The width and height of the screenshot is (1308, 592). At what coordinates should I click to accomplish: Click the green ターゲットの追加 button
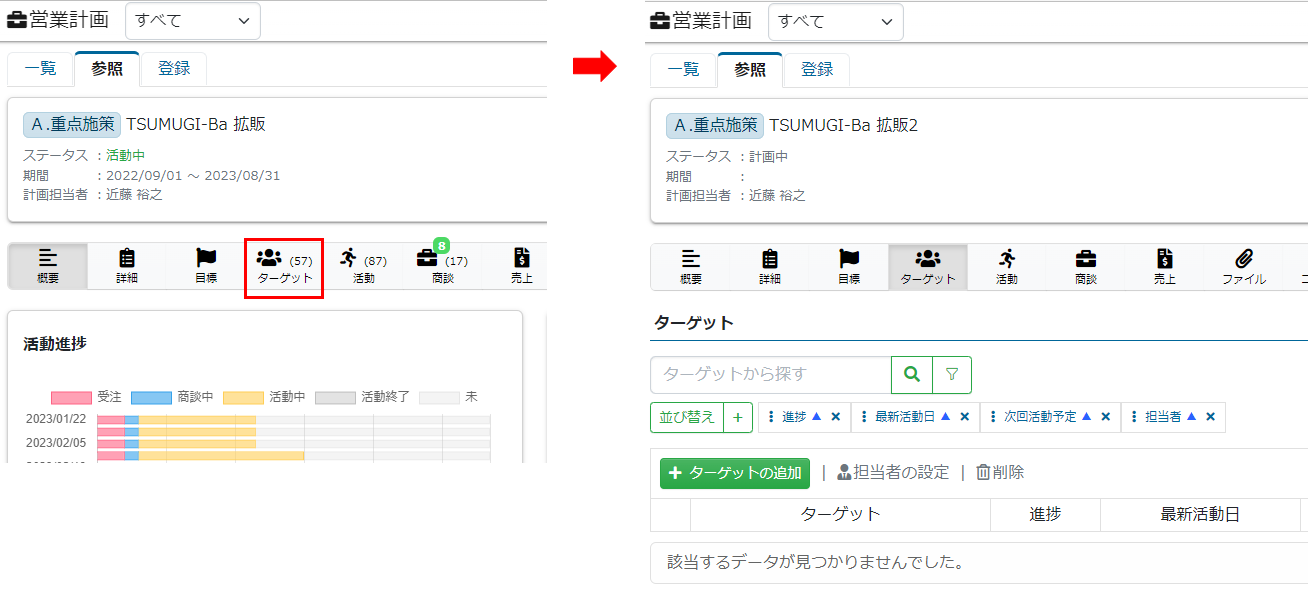[x=735, y=472]
